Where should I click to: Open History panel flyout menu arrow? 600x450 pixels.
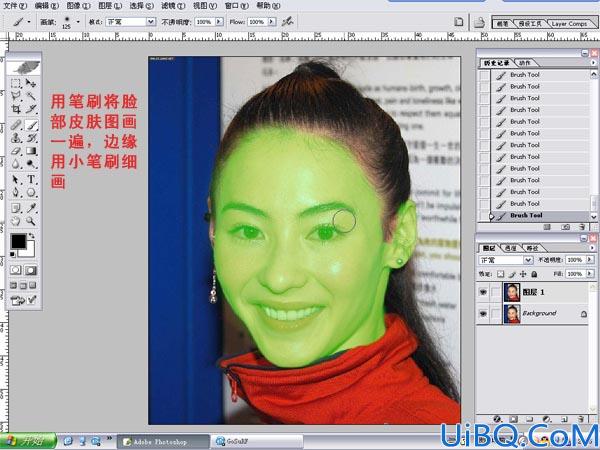(593, 62)
